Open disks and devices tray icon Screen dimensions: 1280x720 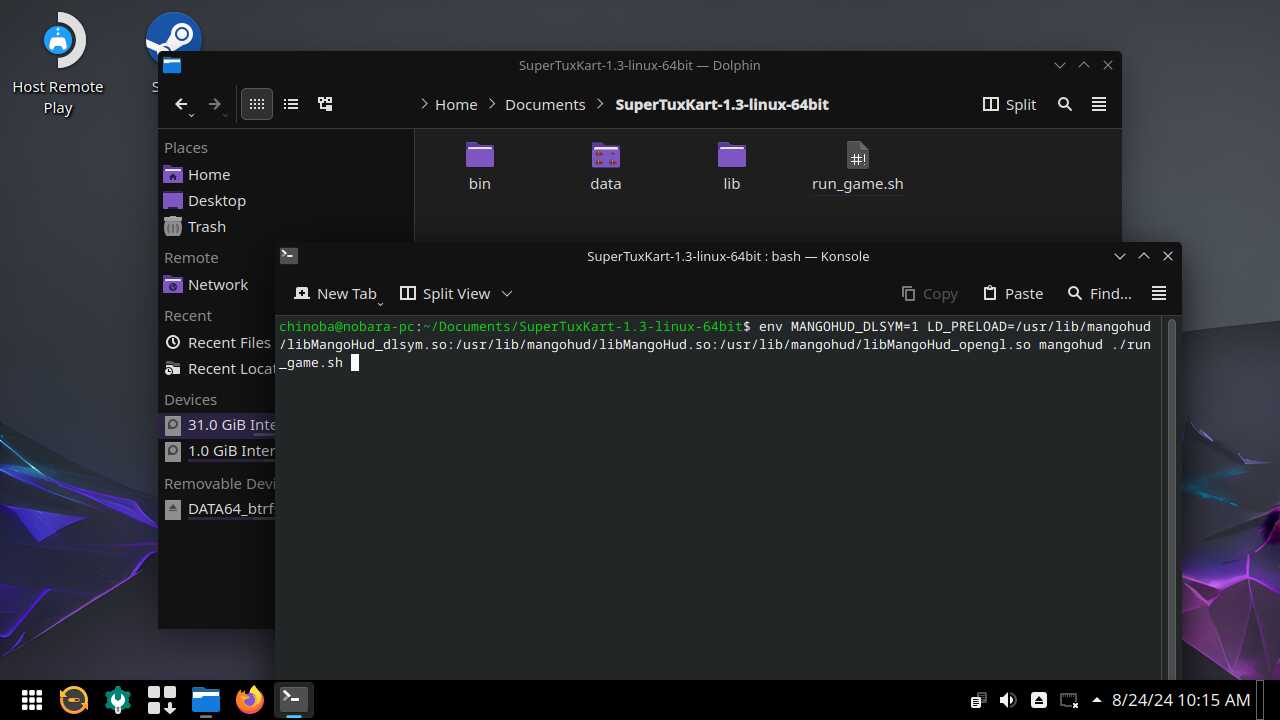1039,700
